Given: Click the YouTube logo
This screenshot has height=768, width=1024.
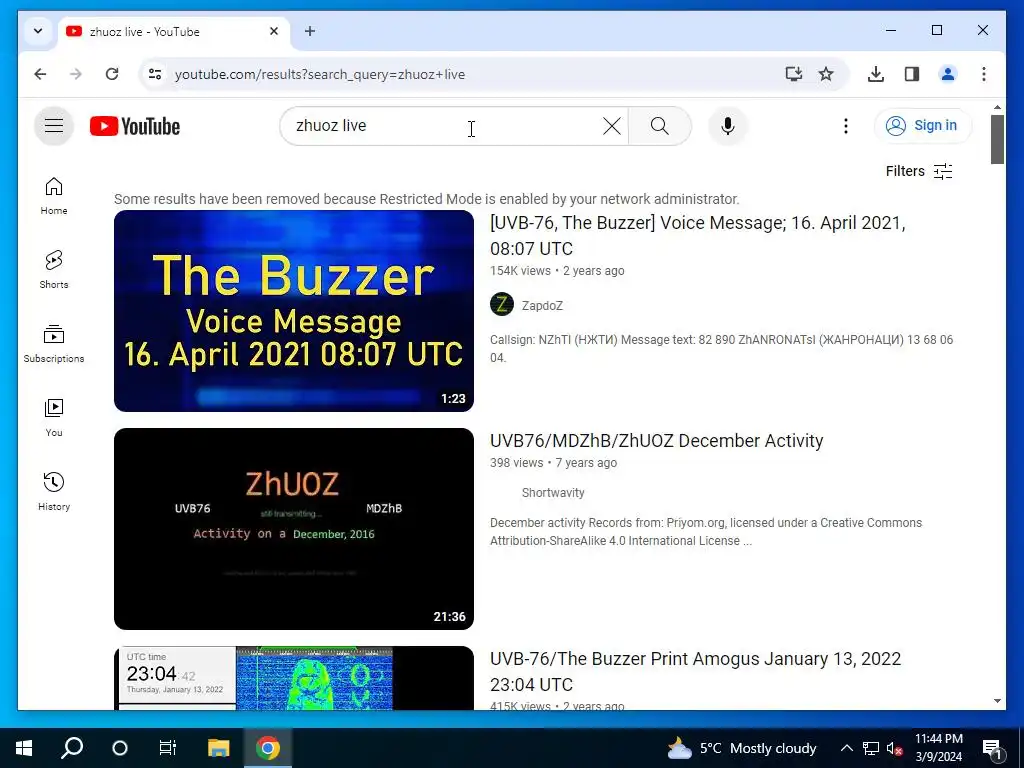Looking at the screenshot, I should (135, 126).
